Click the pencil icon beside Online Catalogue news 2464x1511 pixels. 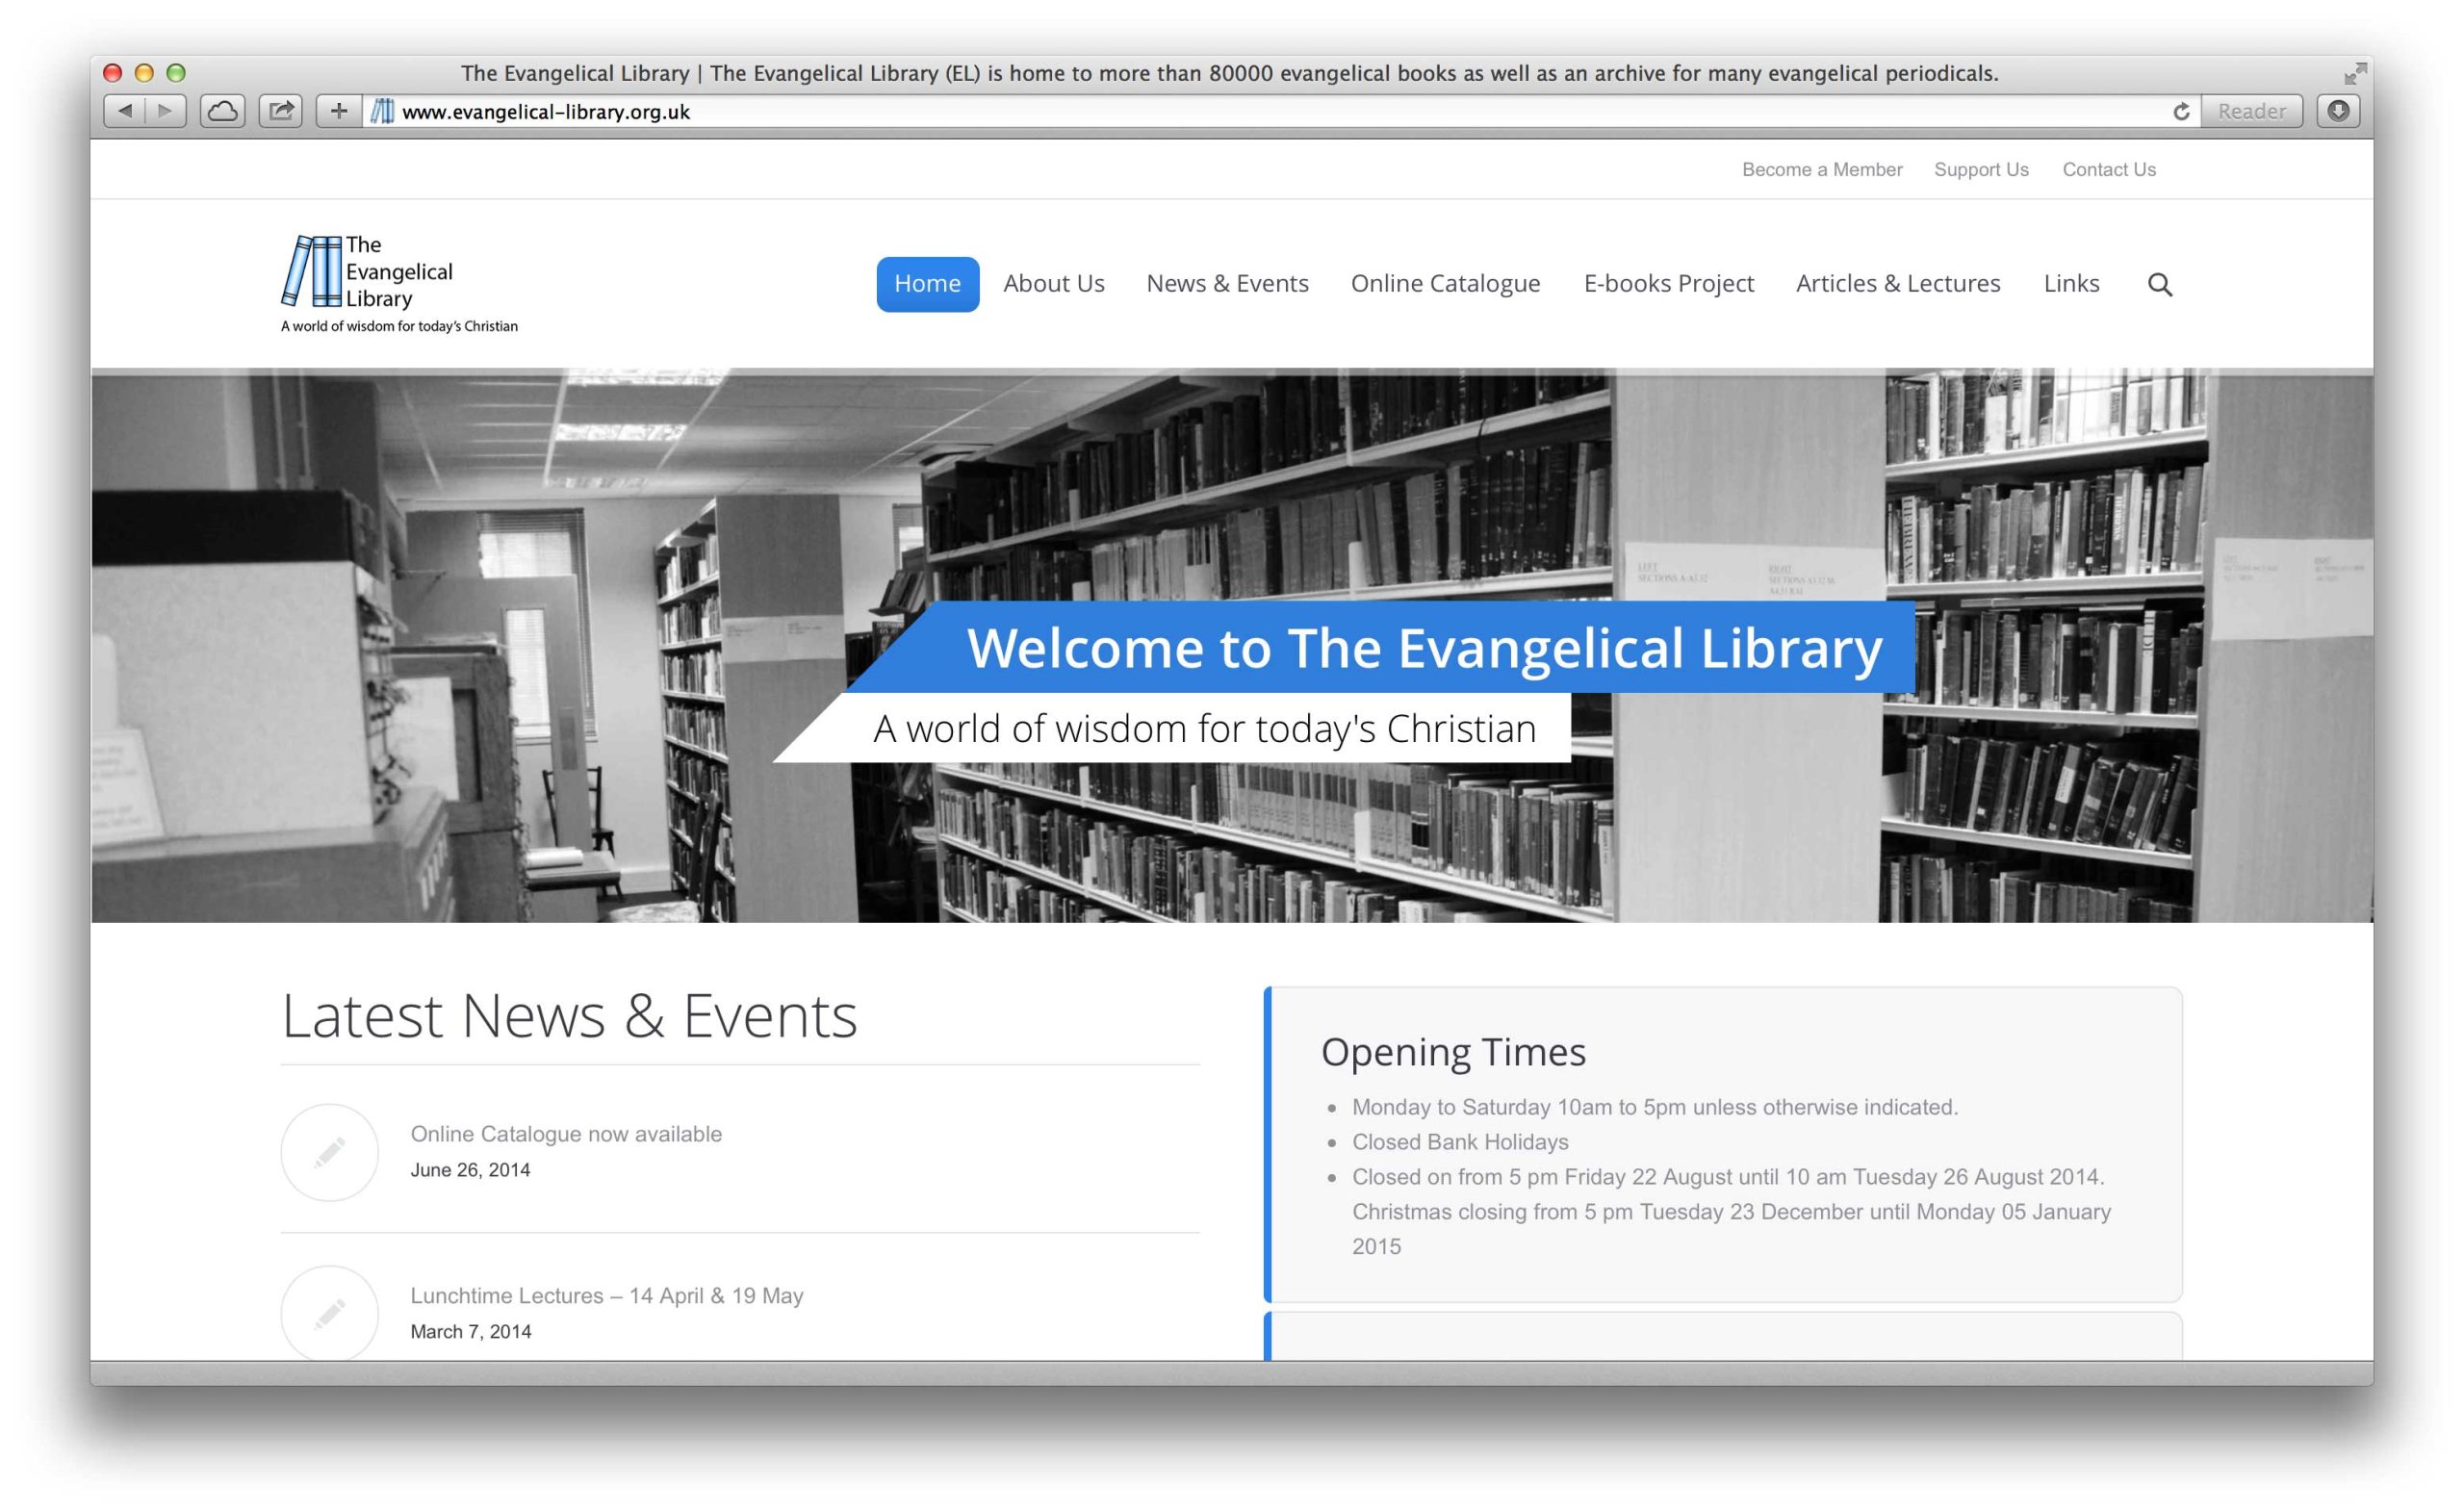[330, 1152]
